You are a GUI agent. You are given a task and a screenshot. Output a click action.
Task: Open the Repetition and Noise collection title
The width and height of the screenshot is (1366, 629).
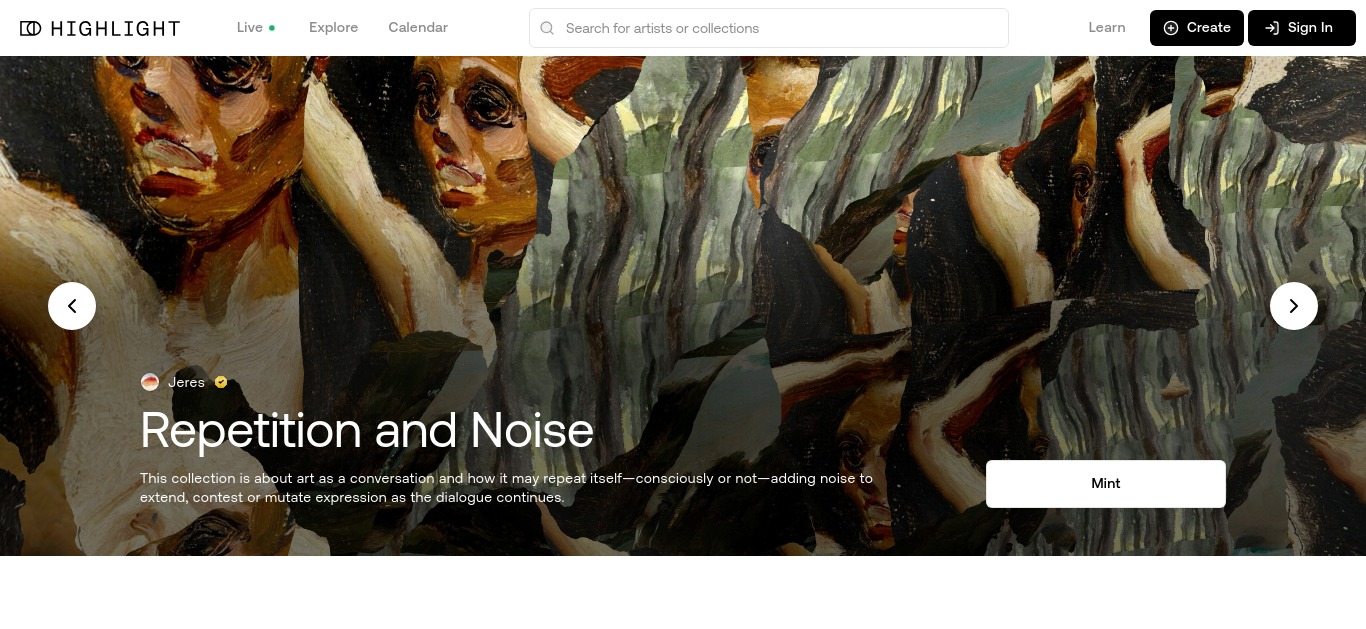click(x=367, y=431)
